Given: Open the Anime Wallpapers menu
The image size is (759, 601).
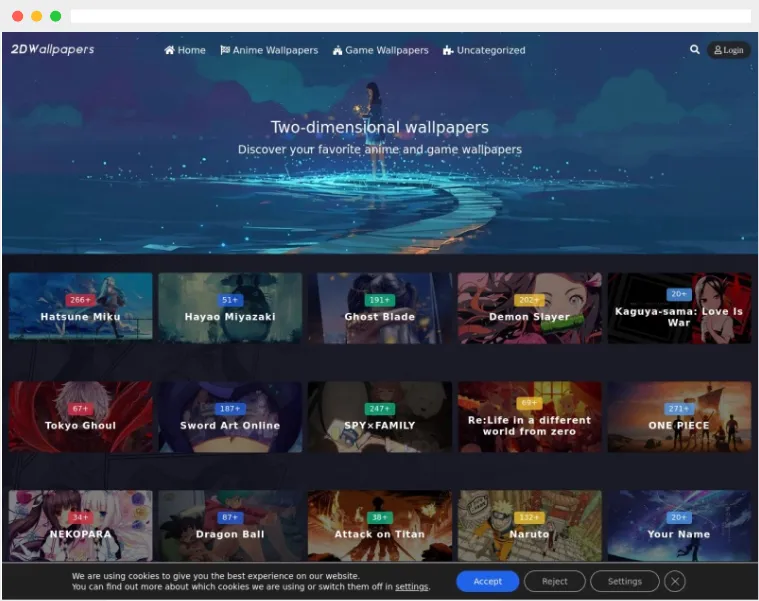Looking at the screenshot, I should click(x=269, y=50).
